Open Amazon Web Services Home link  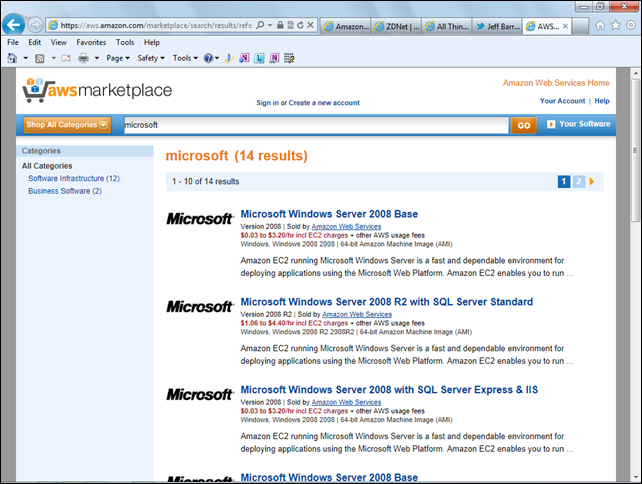click(556, 83)
